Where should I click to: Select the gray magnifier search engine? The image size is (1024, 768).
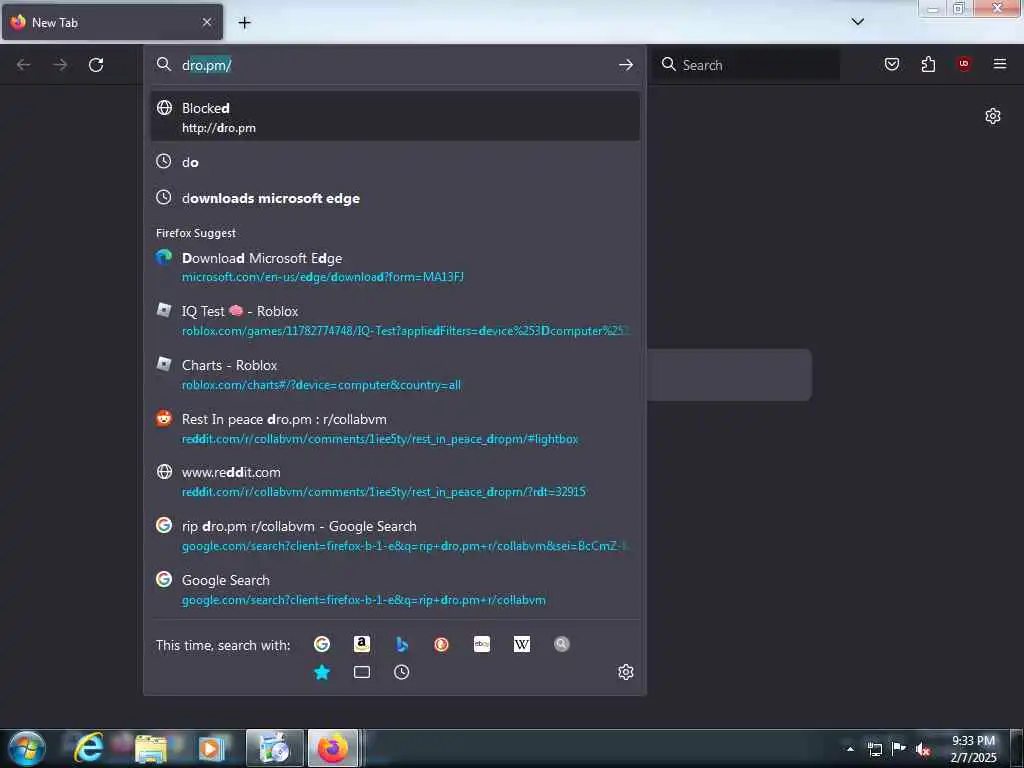click(x=562, y=645)
